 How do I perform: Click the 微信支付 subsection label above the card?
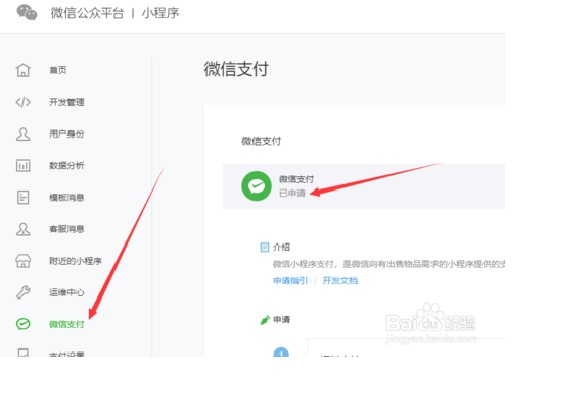pos(261,141)
